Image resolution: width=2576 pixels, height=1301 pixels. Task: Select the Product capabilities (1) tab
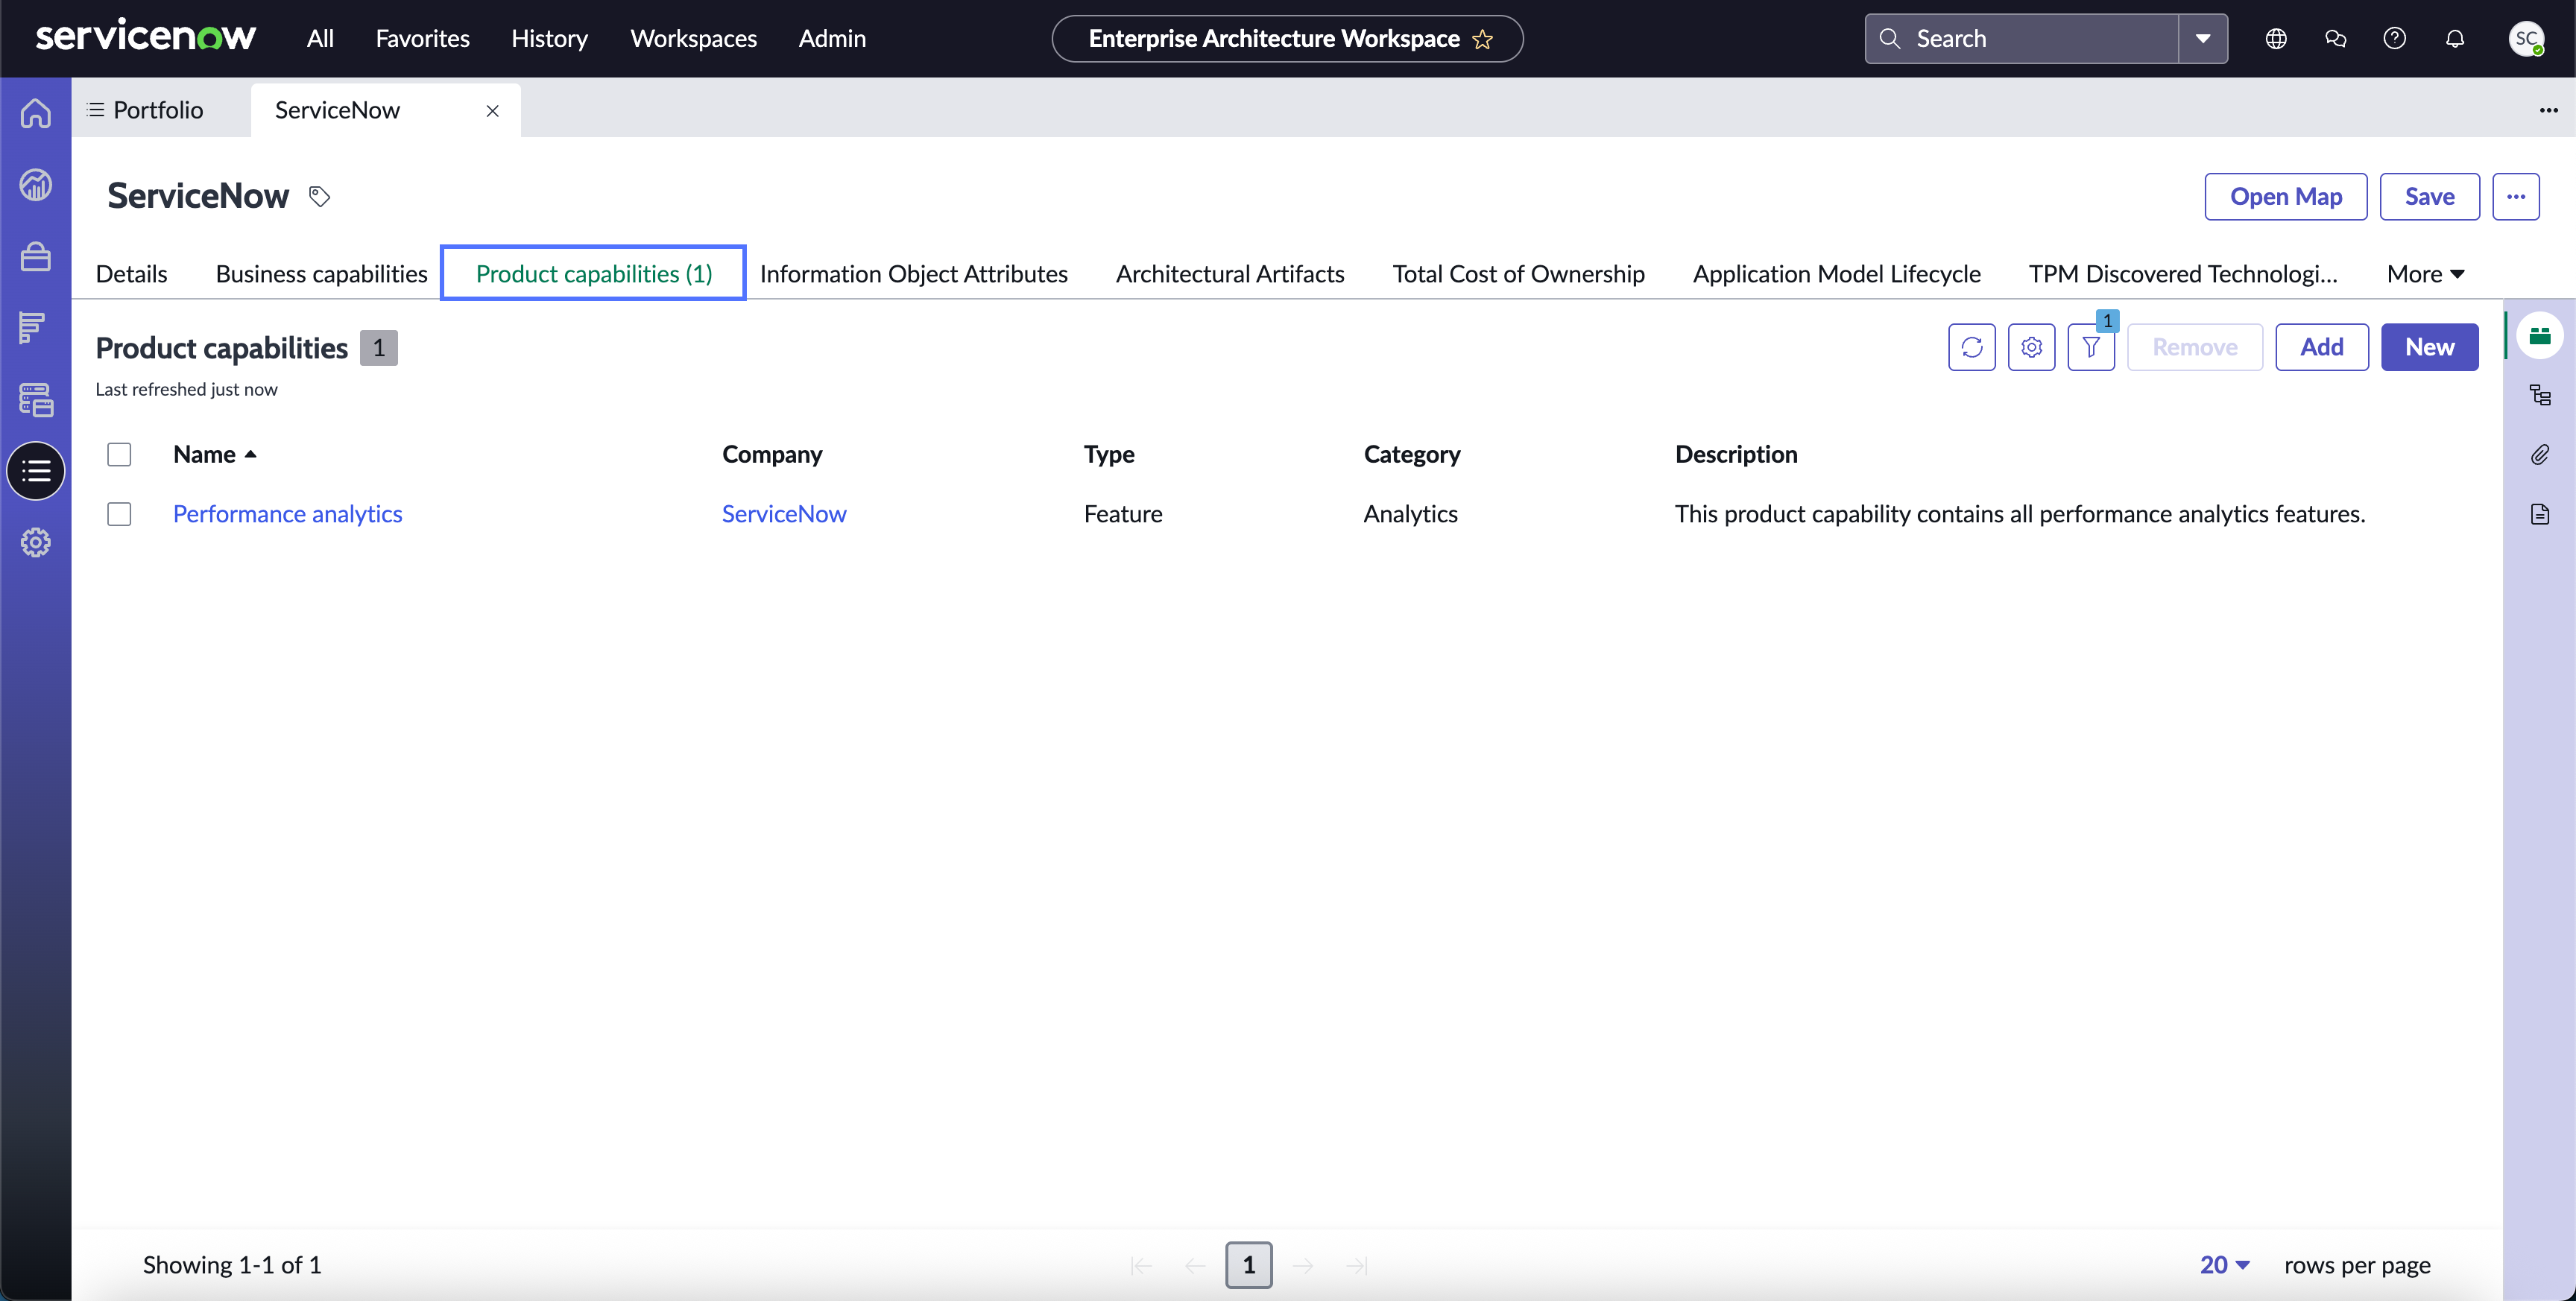[594, 273]
